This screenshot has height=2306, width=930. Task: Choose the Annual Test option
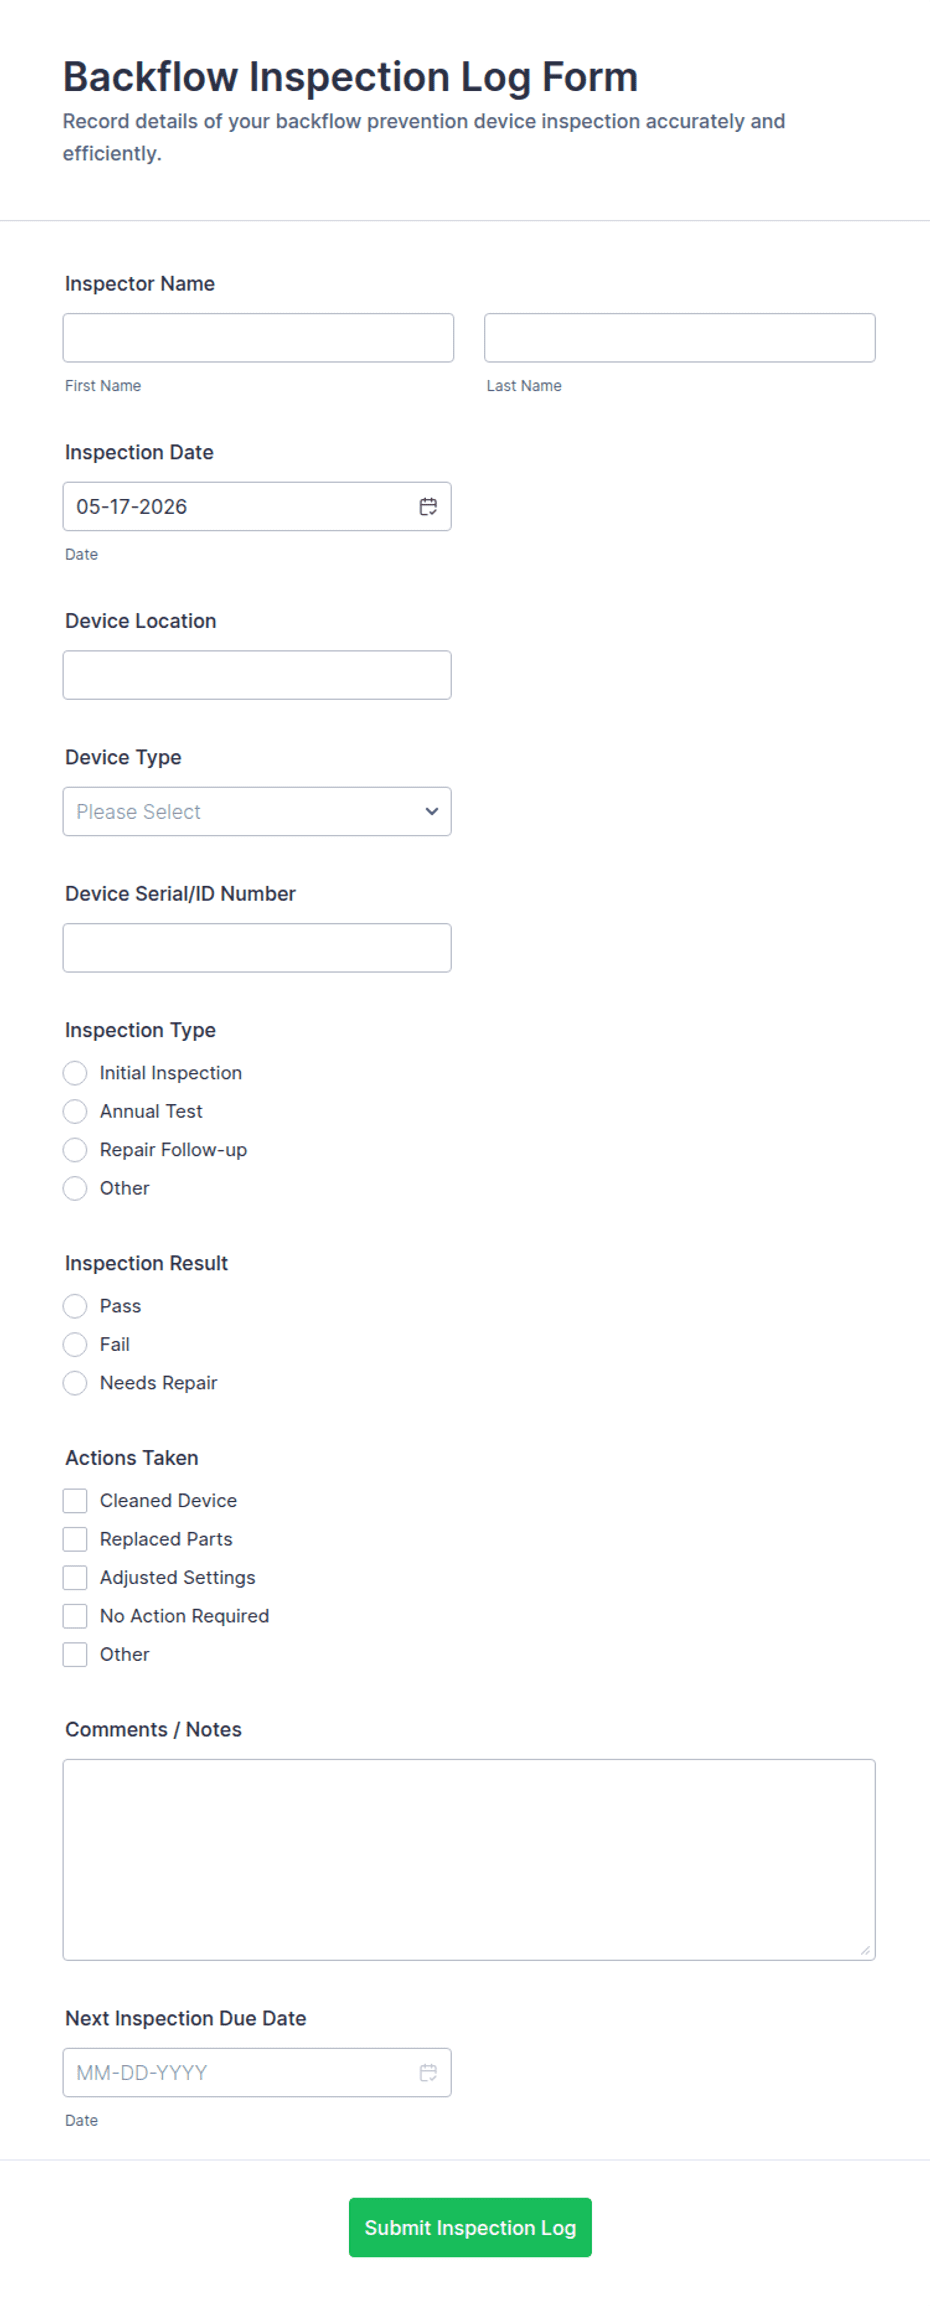pyautogui.click(x=75, y=1112)
